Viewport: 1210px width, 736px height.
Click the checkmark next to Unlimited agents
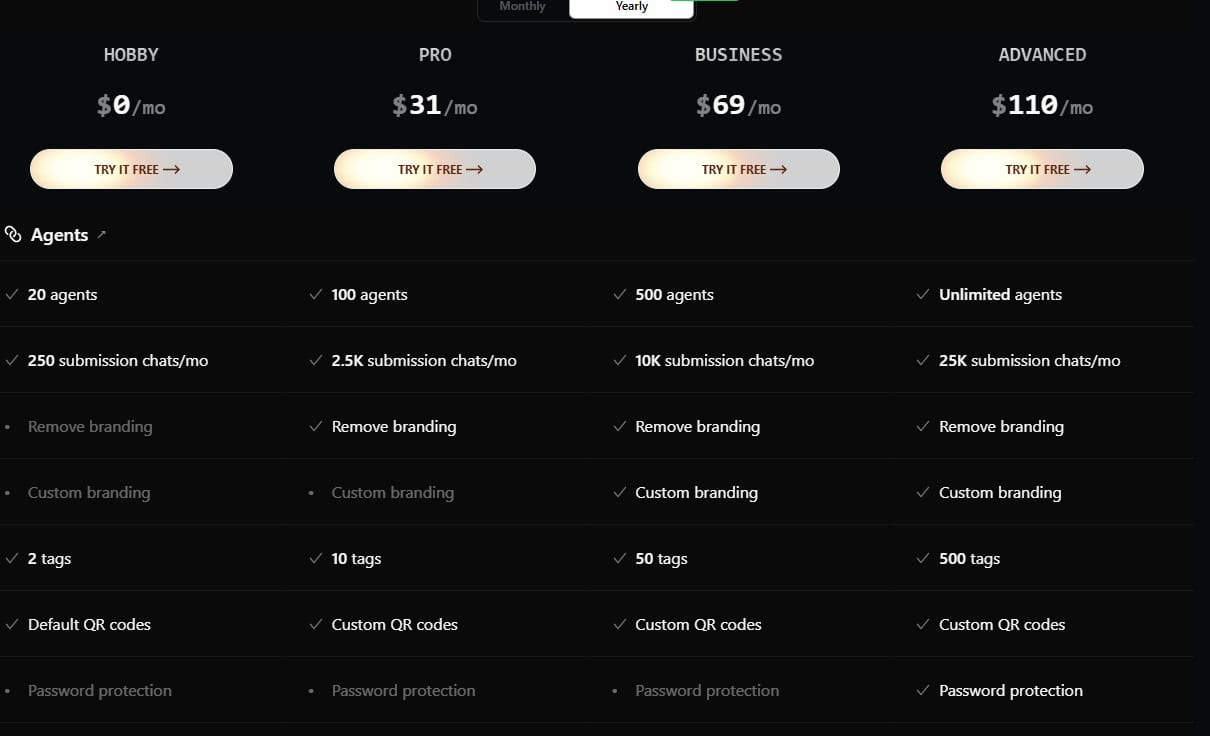coord(922,294)
